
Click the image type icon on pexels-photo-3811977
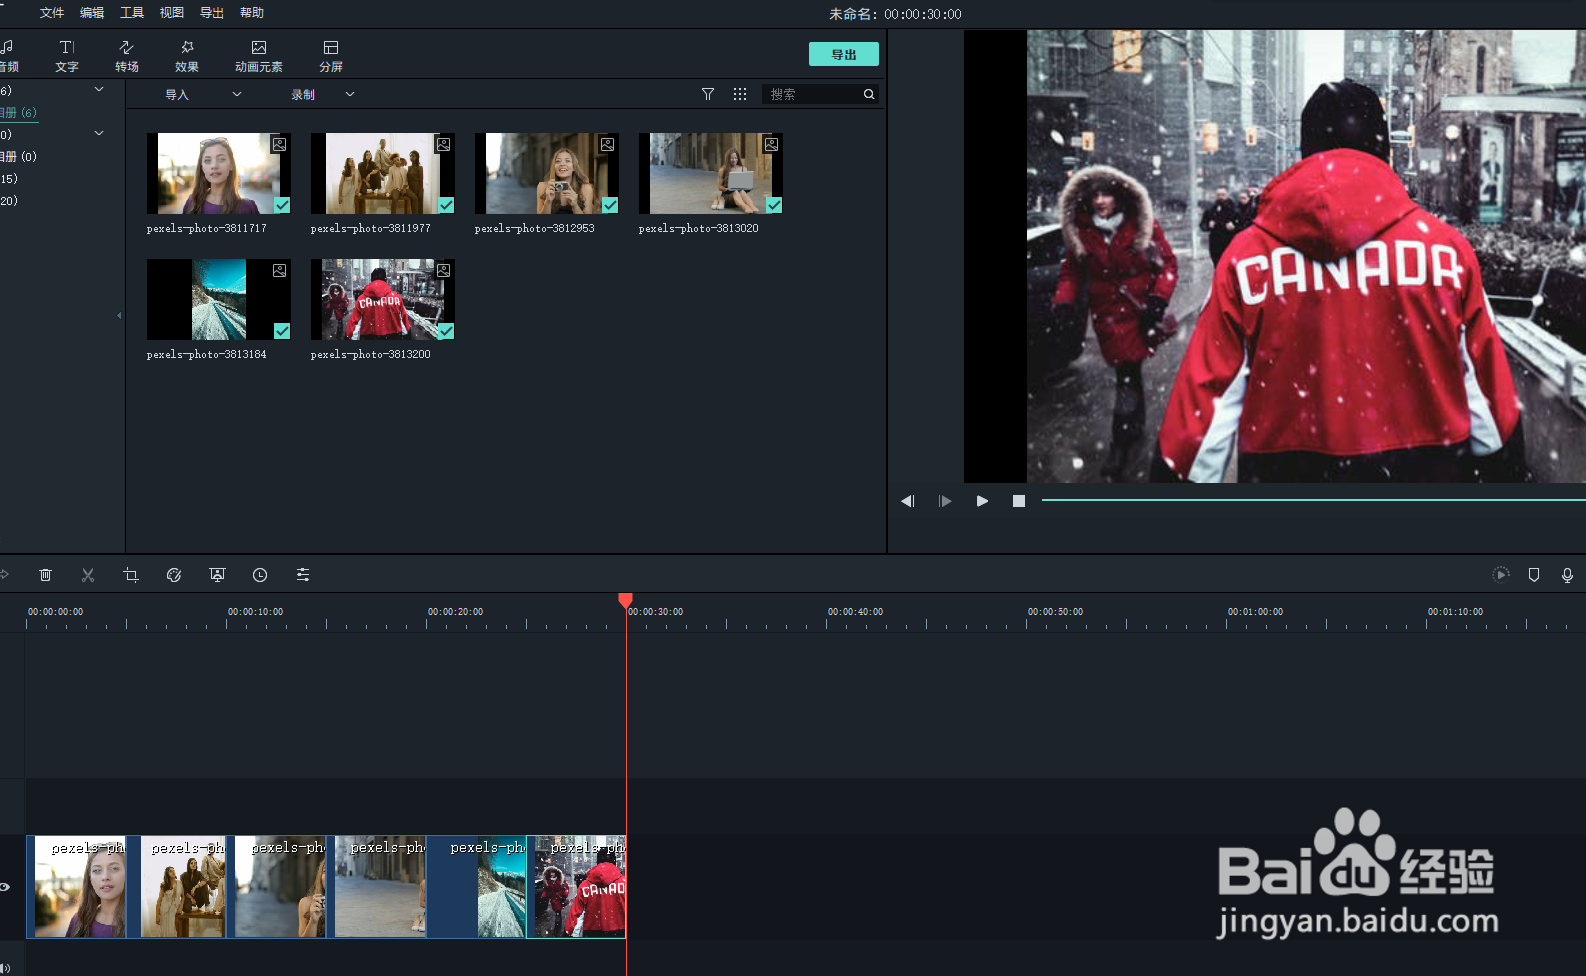[443, 145]
